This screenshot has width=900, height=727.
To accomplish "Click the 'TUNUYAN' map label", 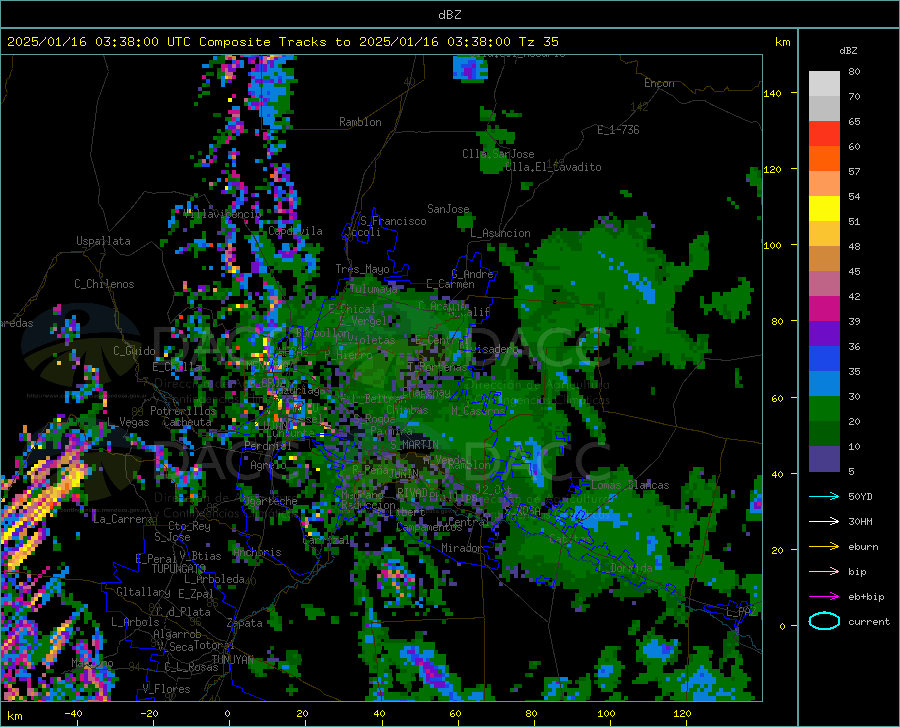I will coord(232,660).
